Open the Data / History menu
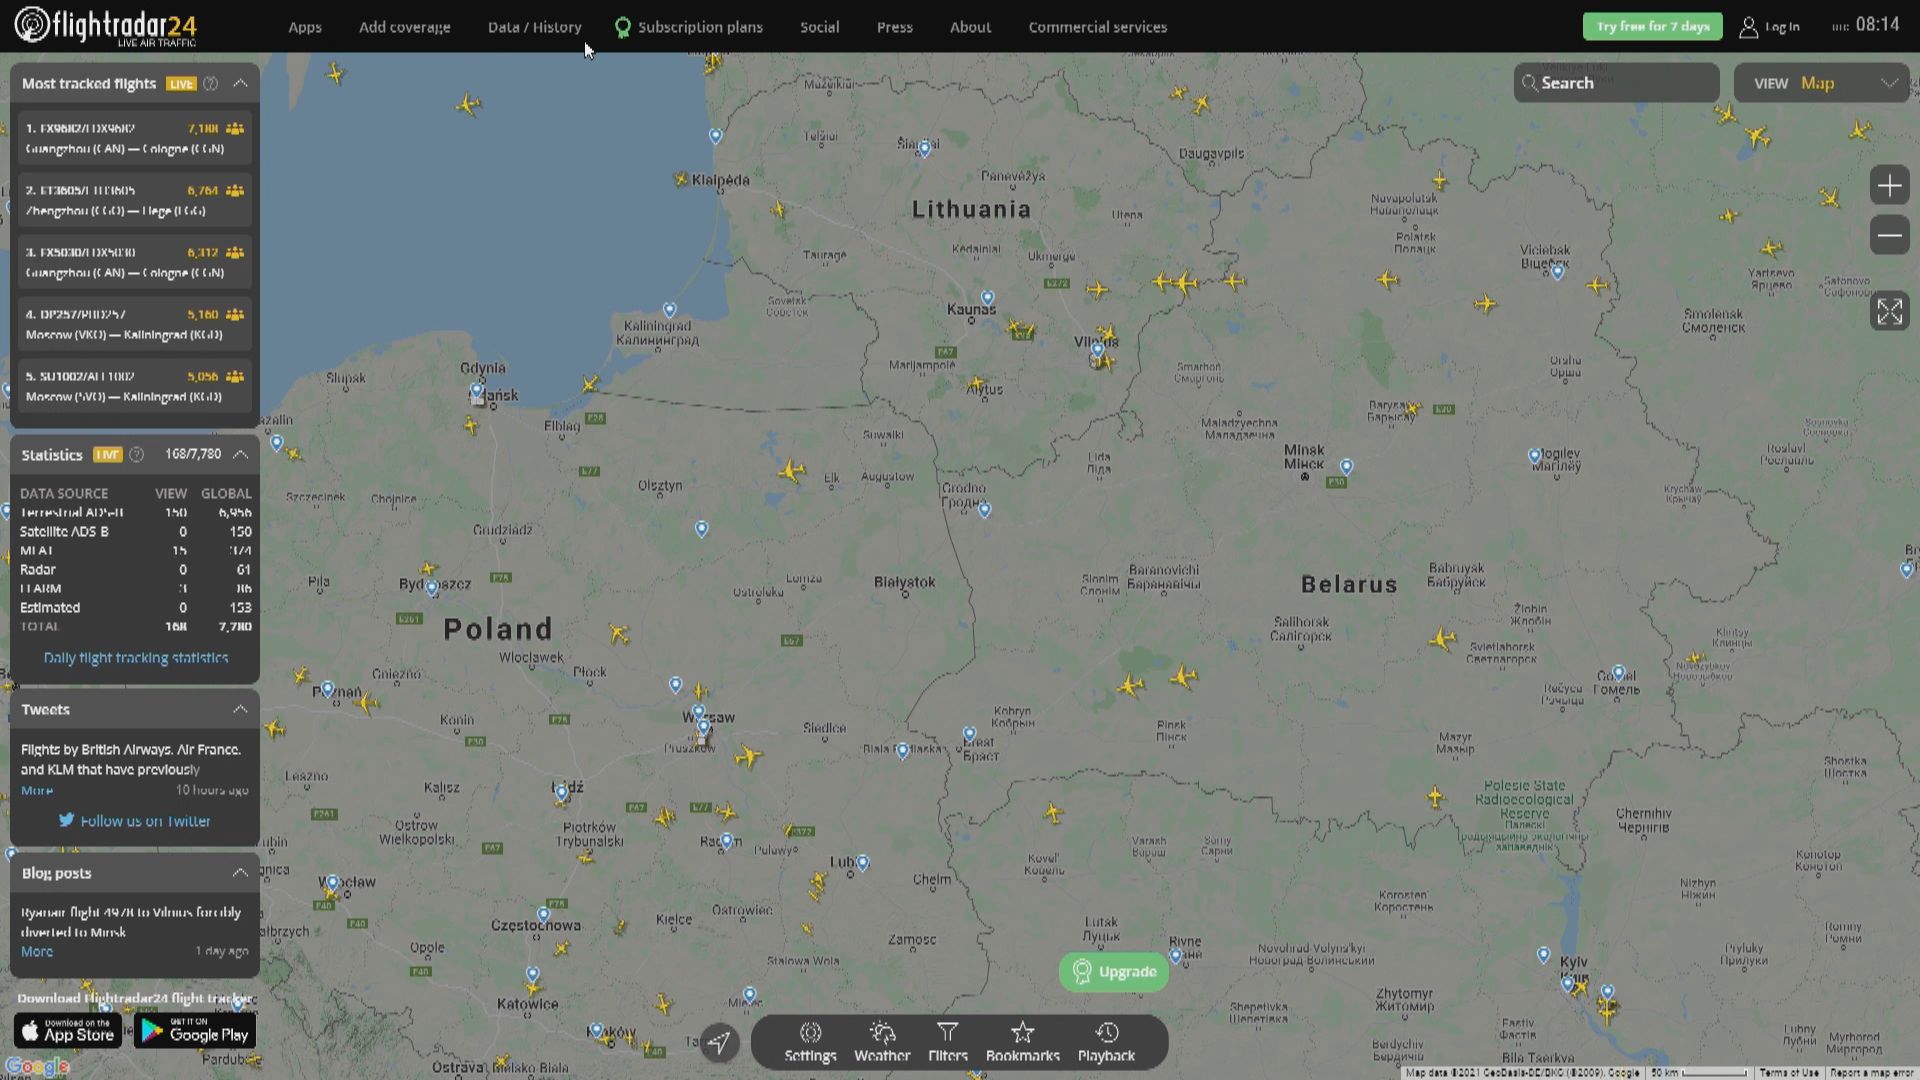The width and height of the screenshot is (1920, 1080). tap(534, 27)
